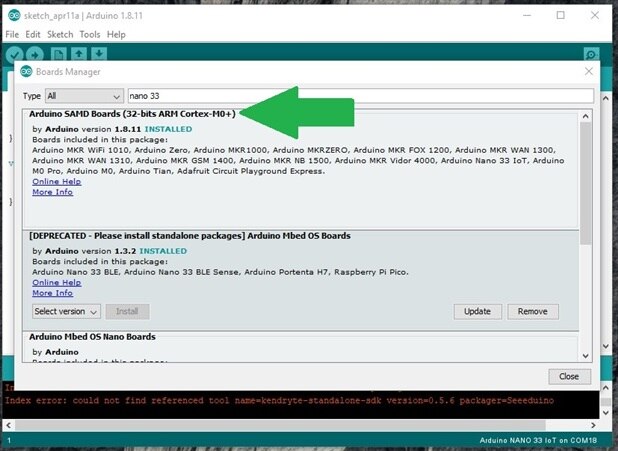Viewport: 618px width, 451px height.
Task: Close Boards Manager with the X button
Action: tap(588, 71)
